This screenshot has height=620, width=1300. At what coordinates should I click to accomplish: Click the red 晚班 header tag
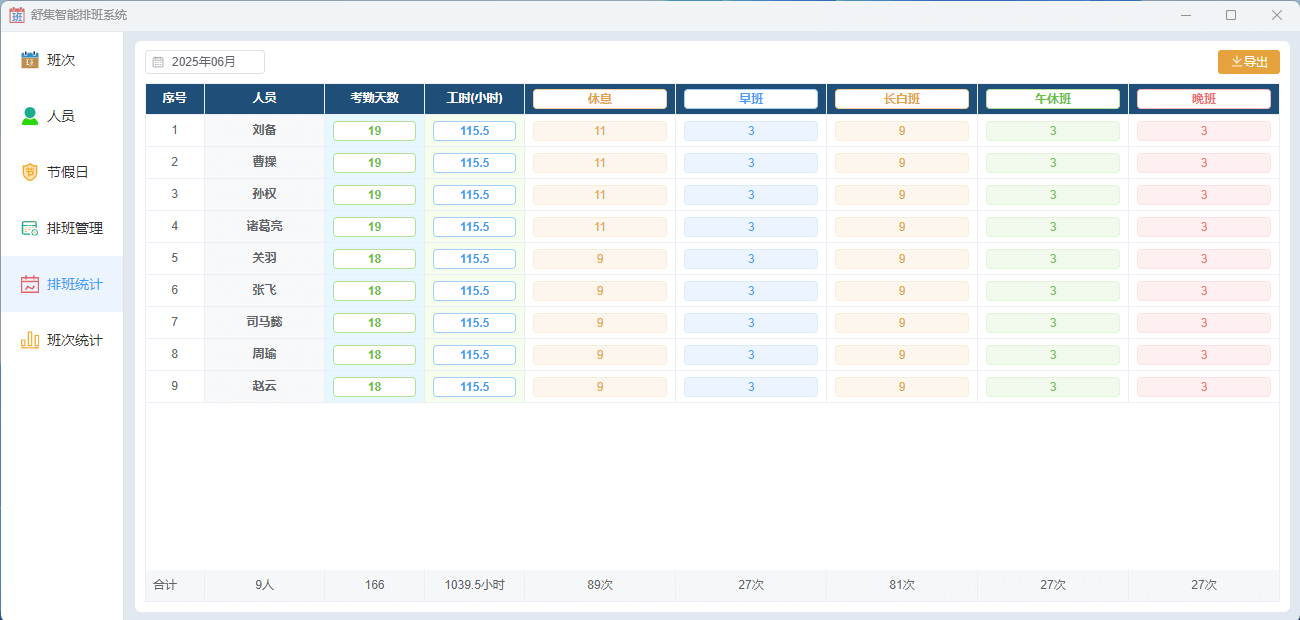tap(1203, 99)
